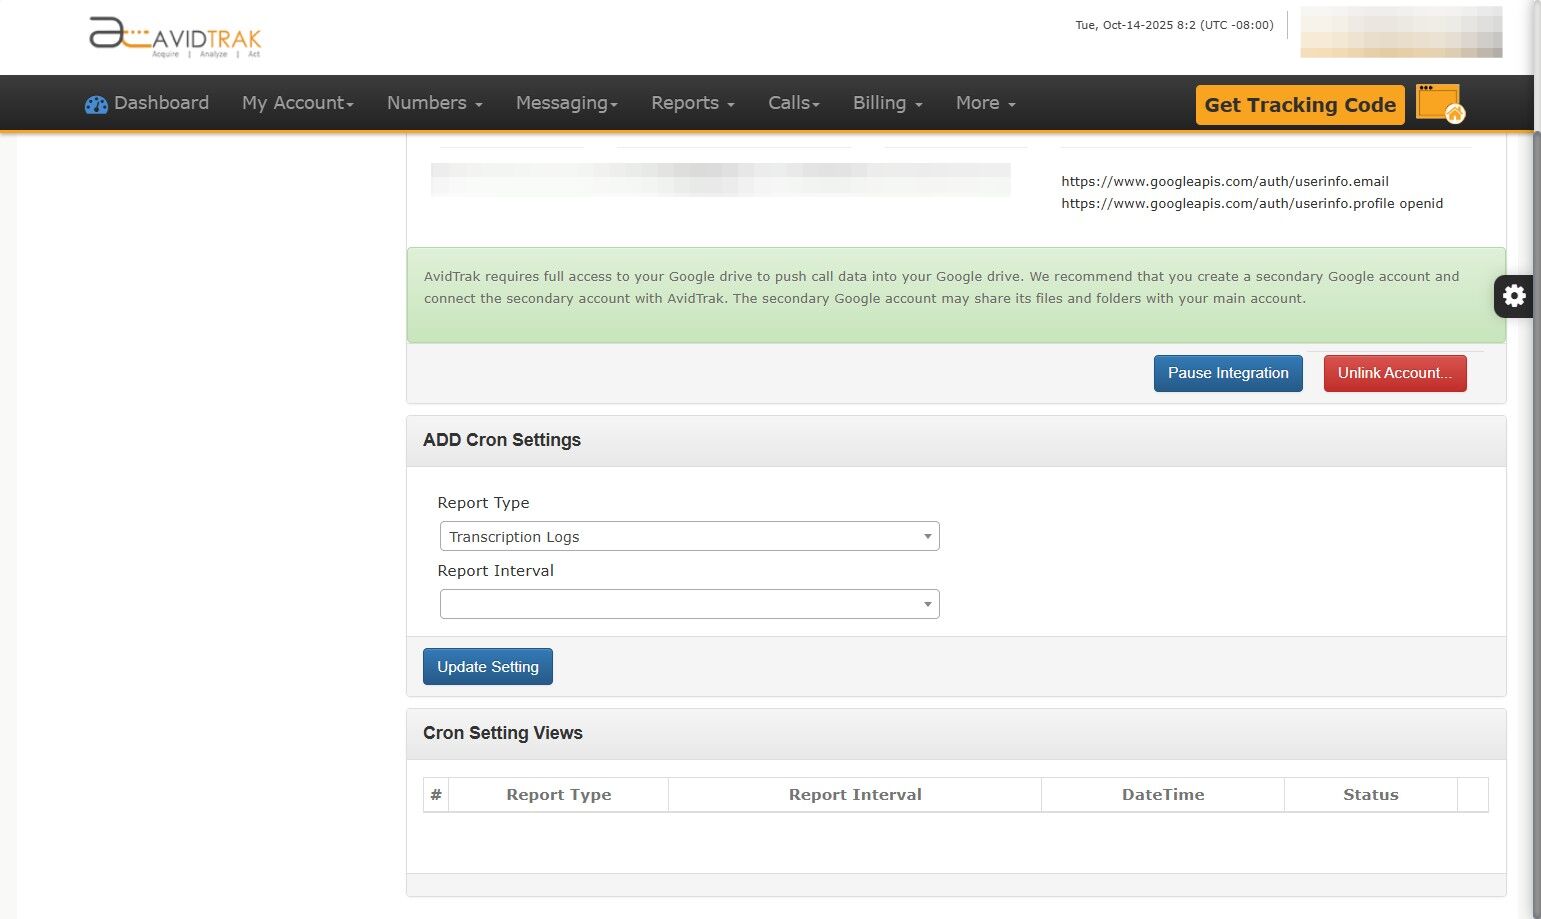This screenshot has height=919, width=1541.
Task: Click the Status column header
Action: coord(1371,795)
